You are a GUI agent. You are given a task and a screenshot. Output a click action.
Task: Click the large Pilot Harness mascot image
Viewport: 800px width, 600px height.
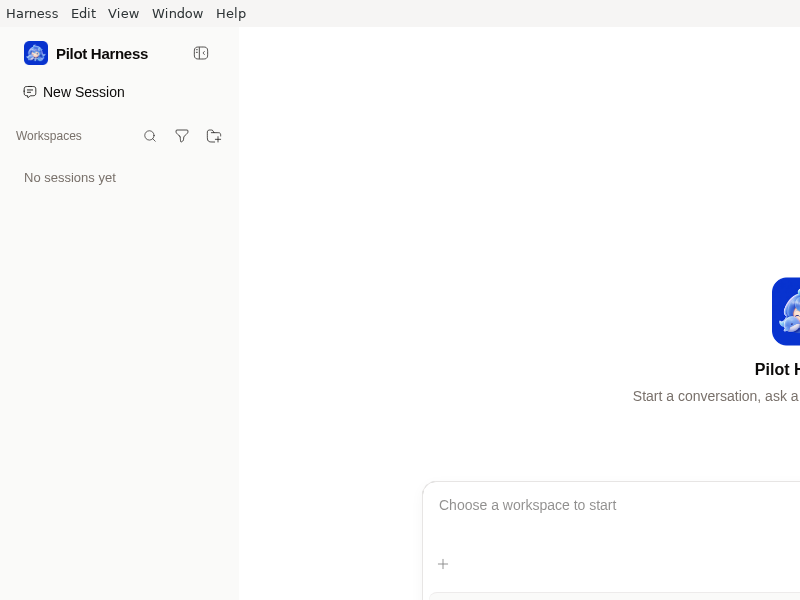pyautogui.click(x=786, y=311)
